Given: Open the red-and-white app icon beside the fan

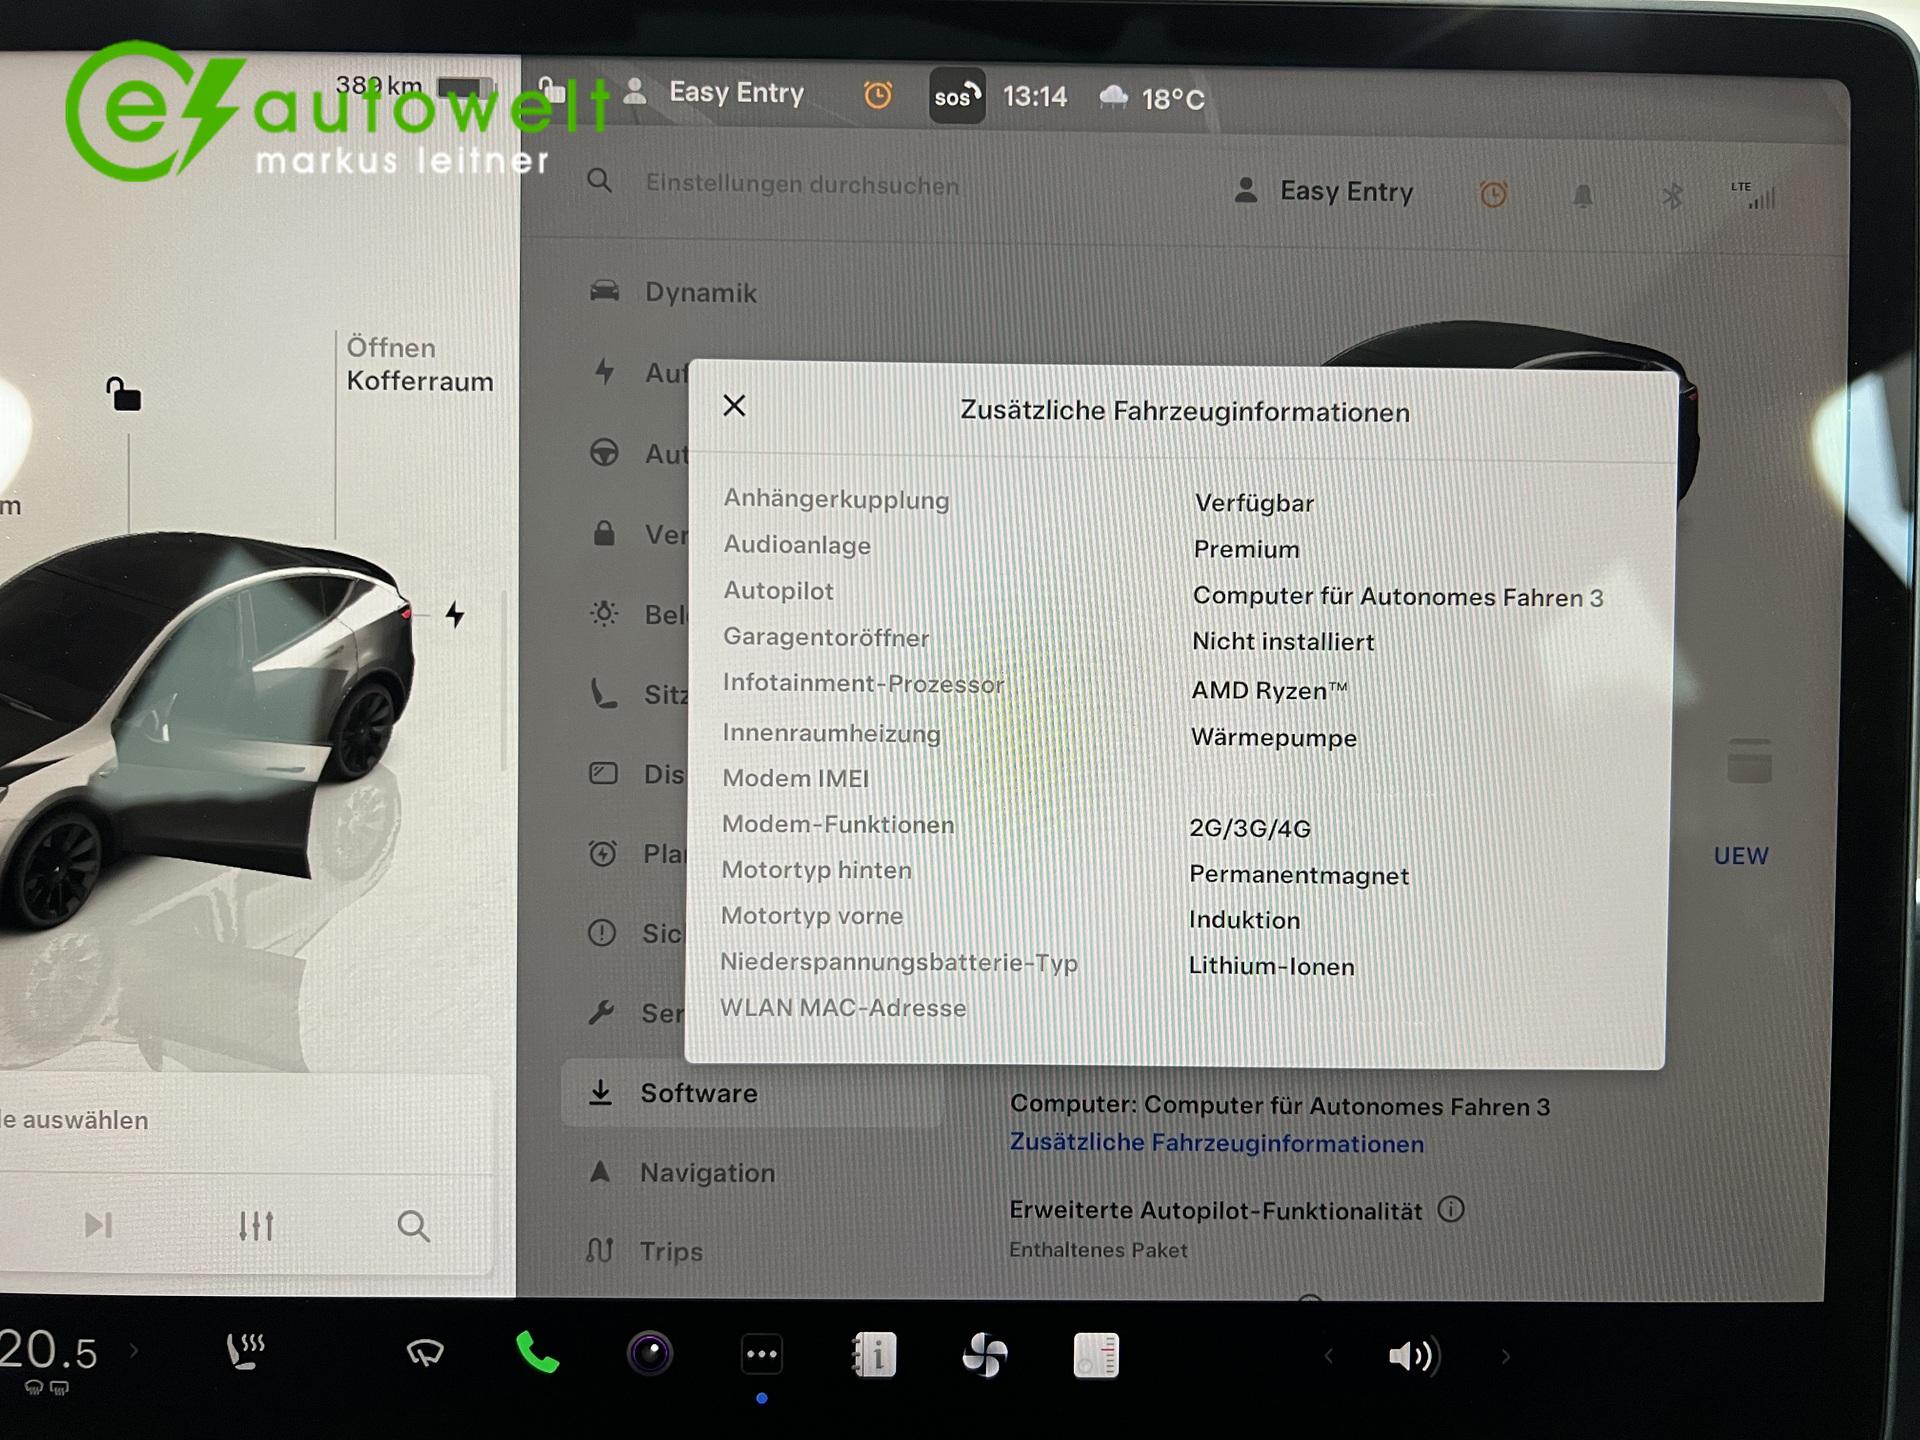Looking at the screenshot, I should coord(1096,1356).
